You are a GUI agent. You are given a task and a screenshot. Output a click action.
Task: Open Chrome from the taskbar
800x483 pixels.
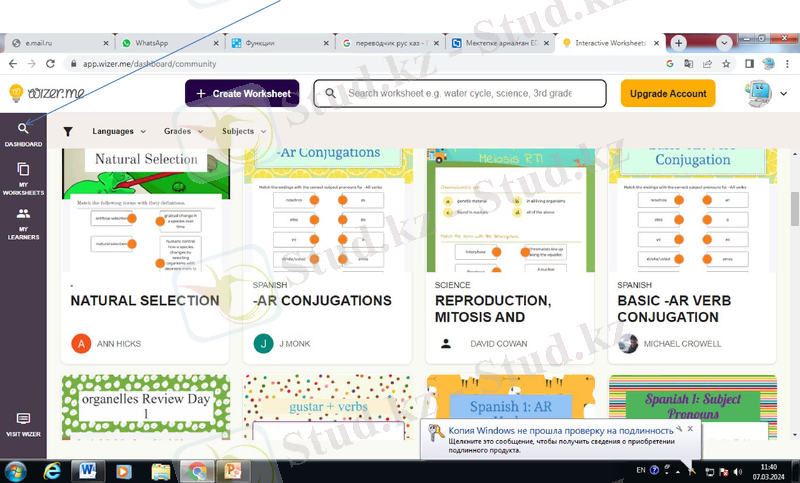click(x=197, y=471)
